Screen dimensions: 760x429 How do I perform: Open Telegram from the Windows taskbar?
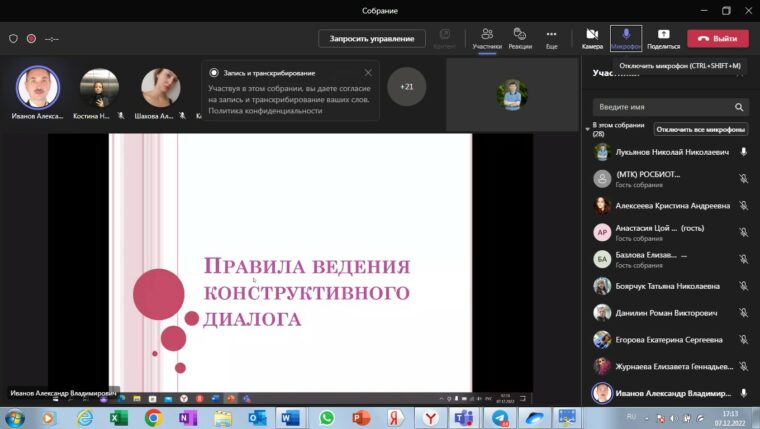[499, 417]
